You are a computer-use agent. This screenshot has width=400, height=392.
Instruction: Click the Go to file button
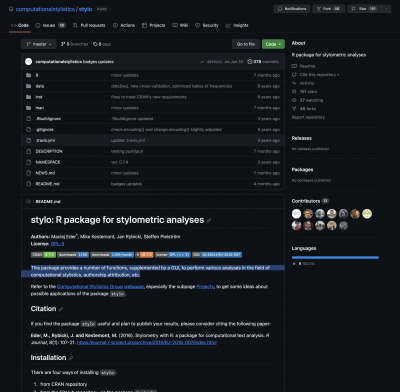pos(246,44)
